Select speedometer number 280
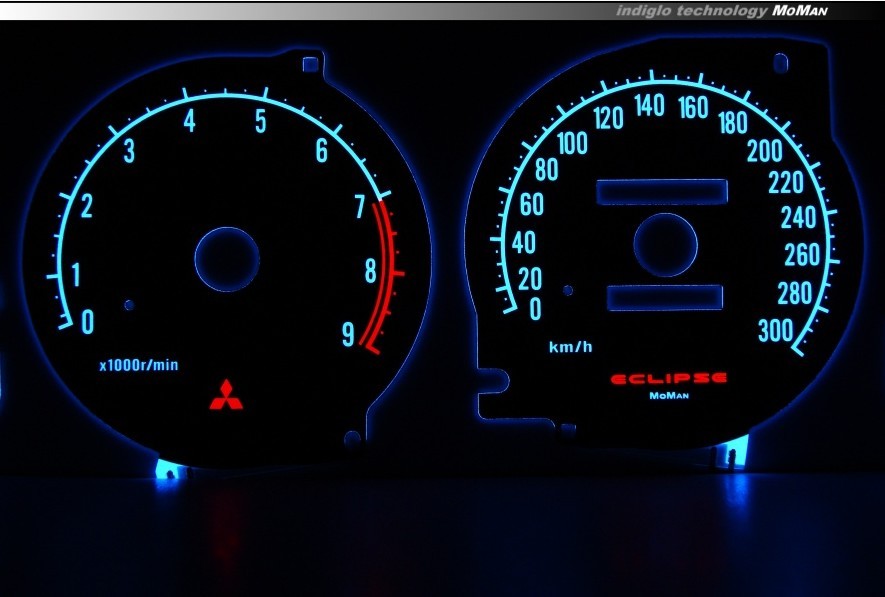This screenshot has height=597, width=885. tap(795, 293)
